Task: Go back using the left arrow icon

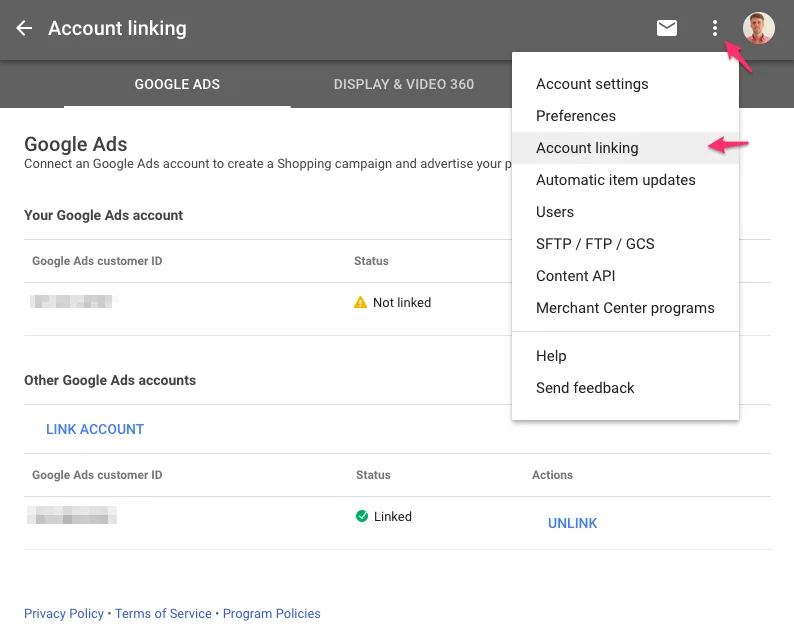Action: point(24,28)
